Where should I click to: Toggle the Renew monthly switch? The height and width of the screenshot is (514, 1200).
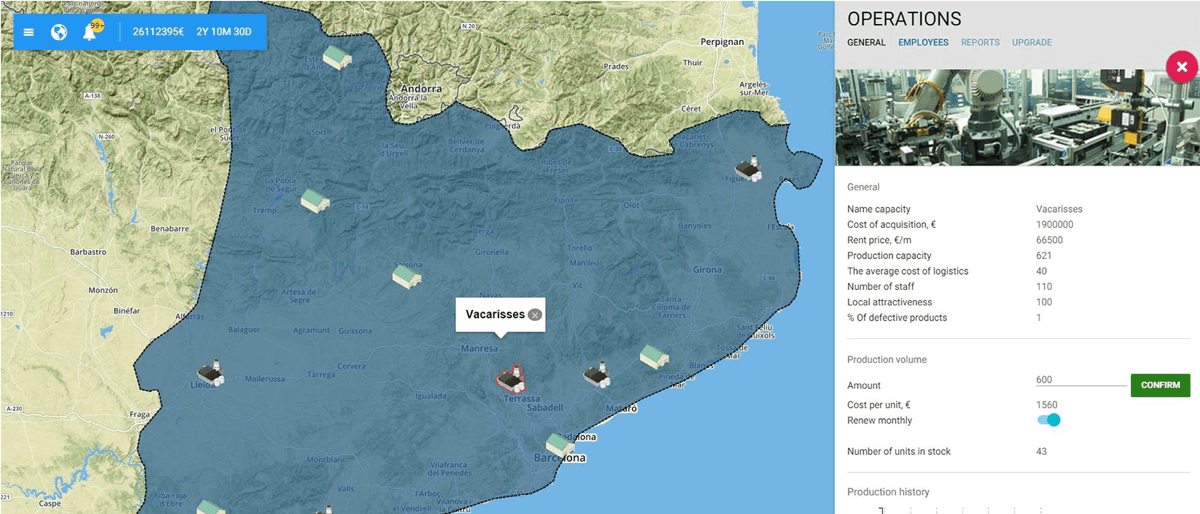point(1048,420)
